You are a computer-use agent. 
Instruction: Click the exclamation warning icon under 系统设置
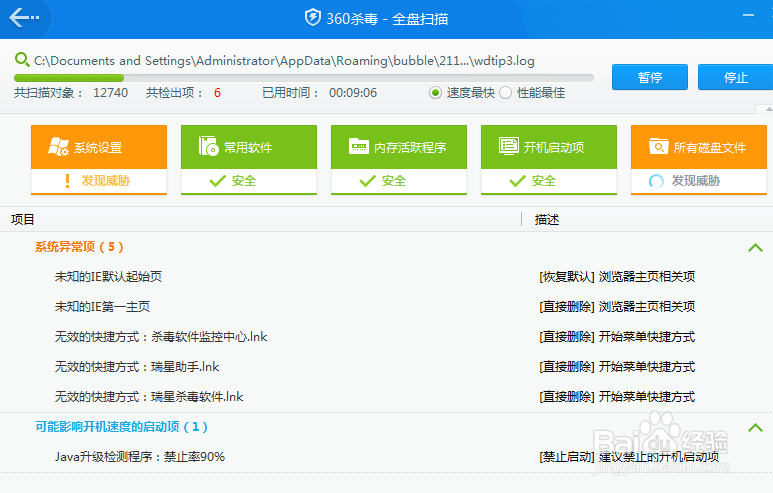pyautogui.click(x=68, y=181)
